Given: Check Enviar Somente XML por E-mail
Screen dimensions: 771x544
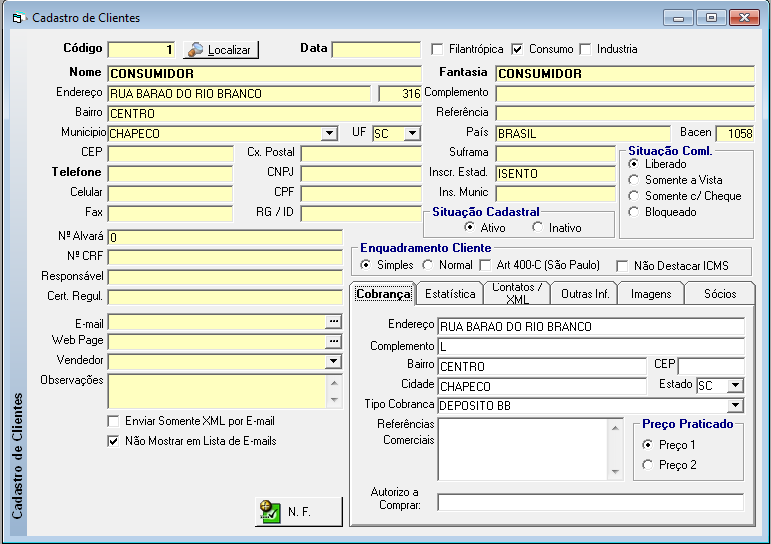Looking at the screenshot, I should pyautogui.click(x=113, y=421).
